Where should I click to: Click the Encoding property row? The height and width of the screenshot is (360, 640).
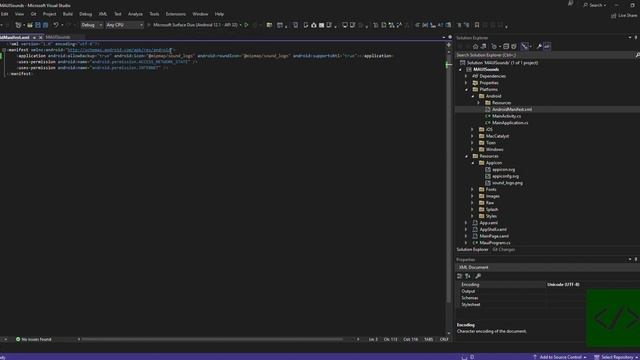548,284
